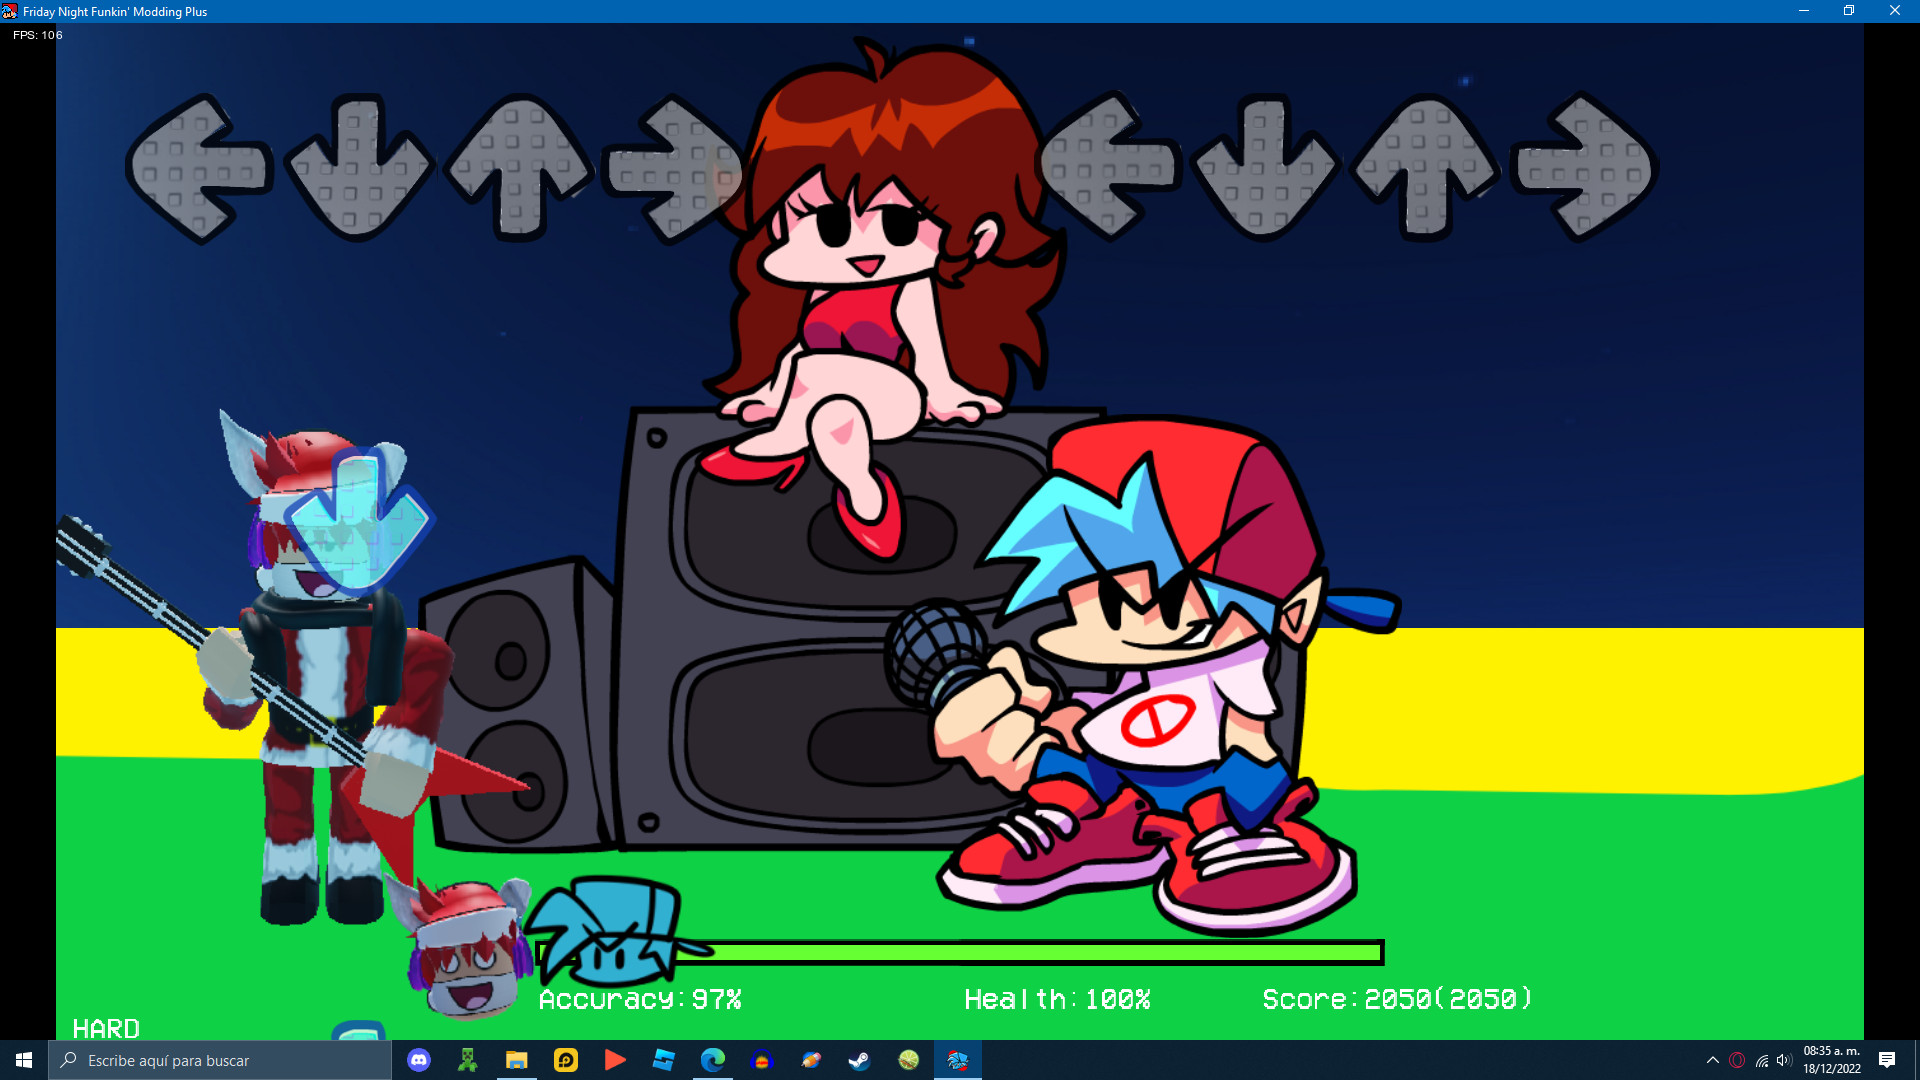Open Discord from the taskbar
This screenshot has width=1920, height=1080.
click(419, 1060)
